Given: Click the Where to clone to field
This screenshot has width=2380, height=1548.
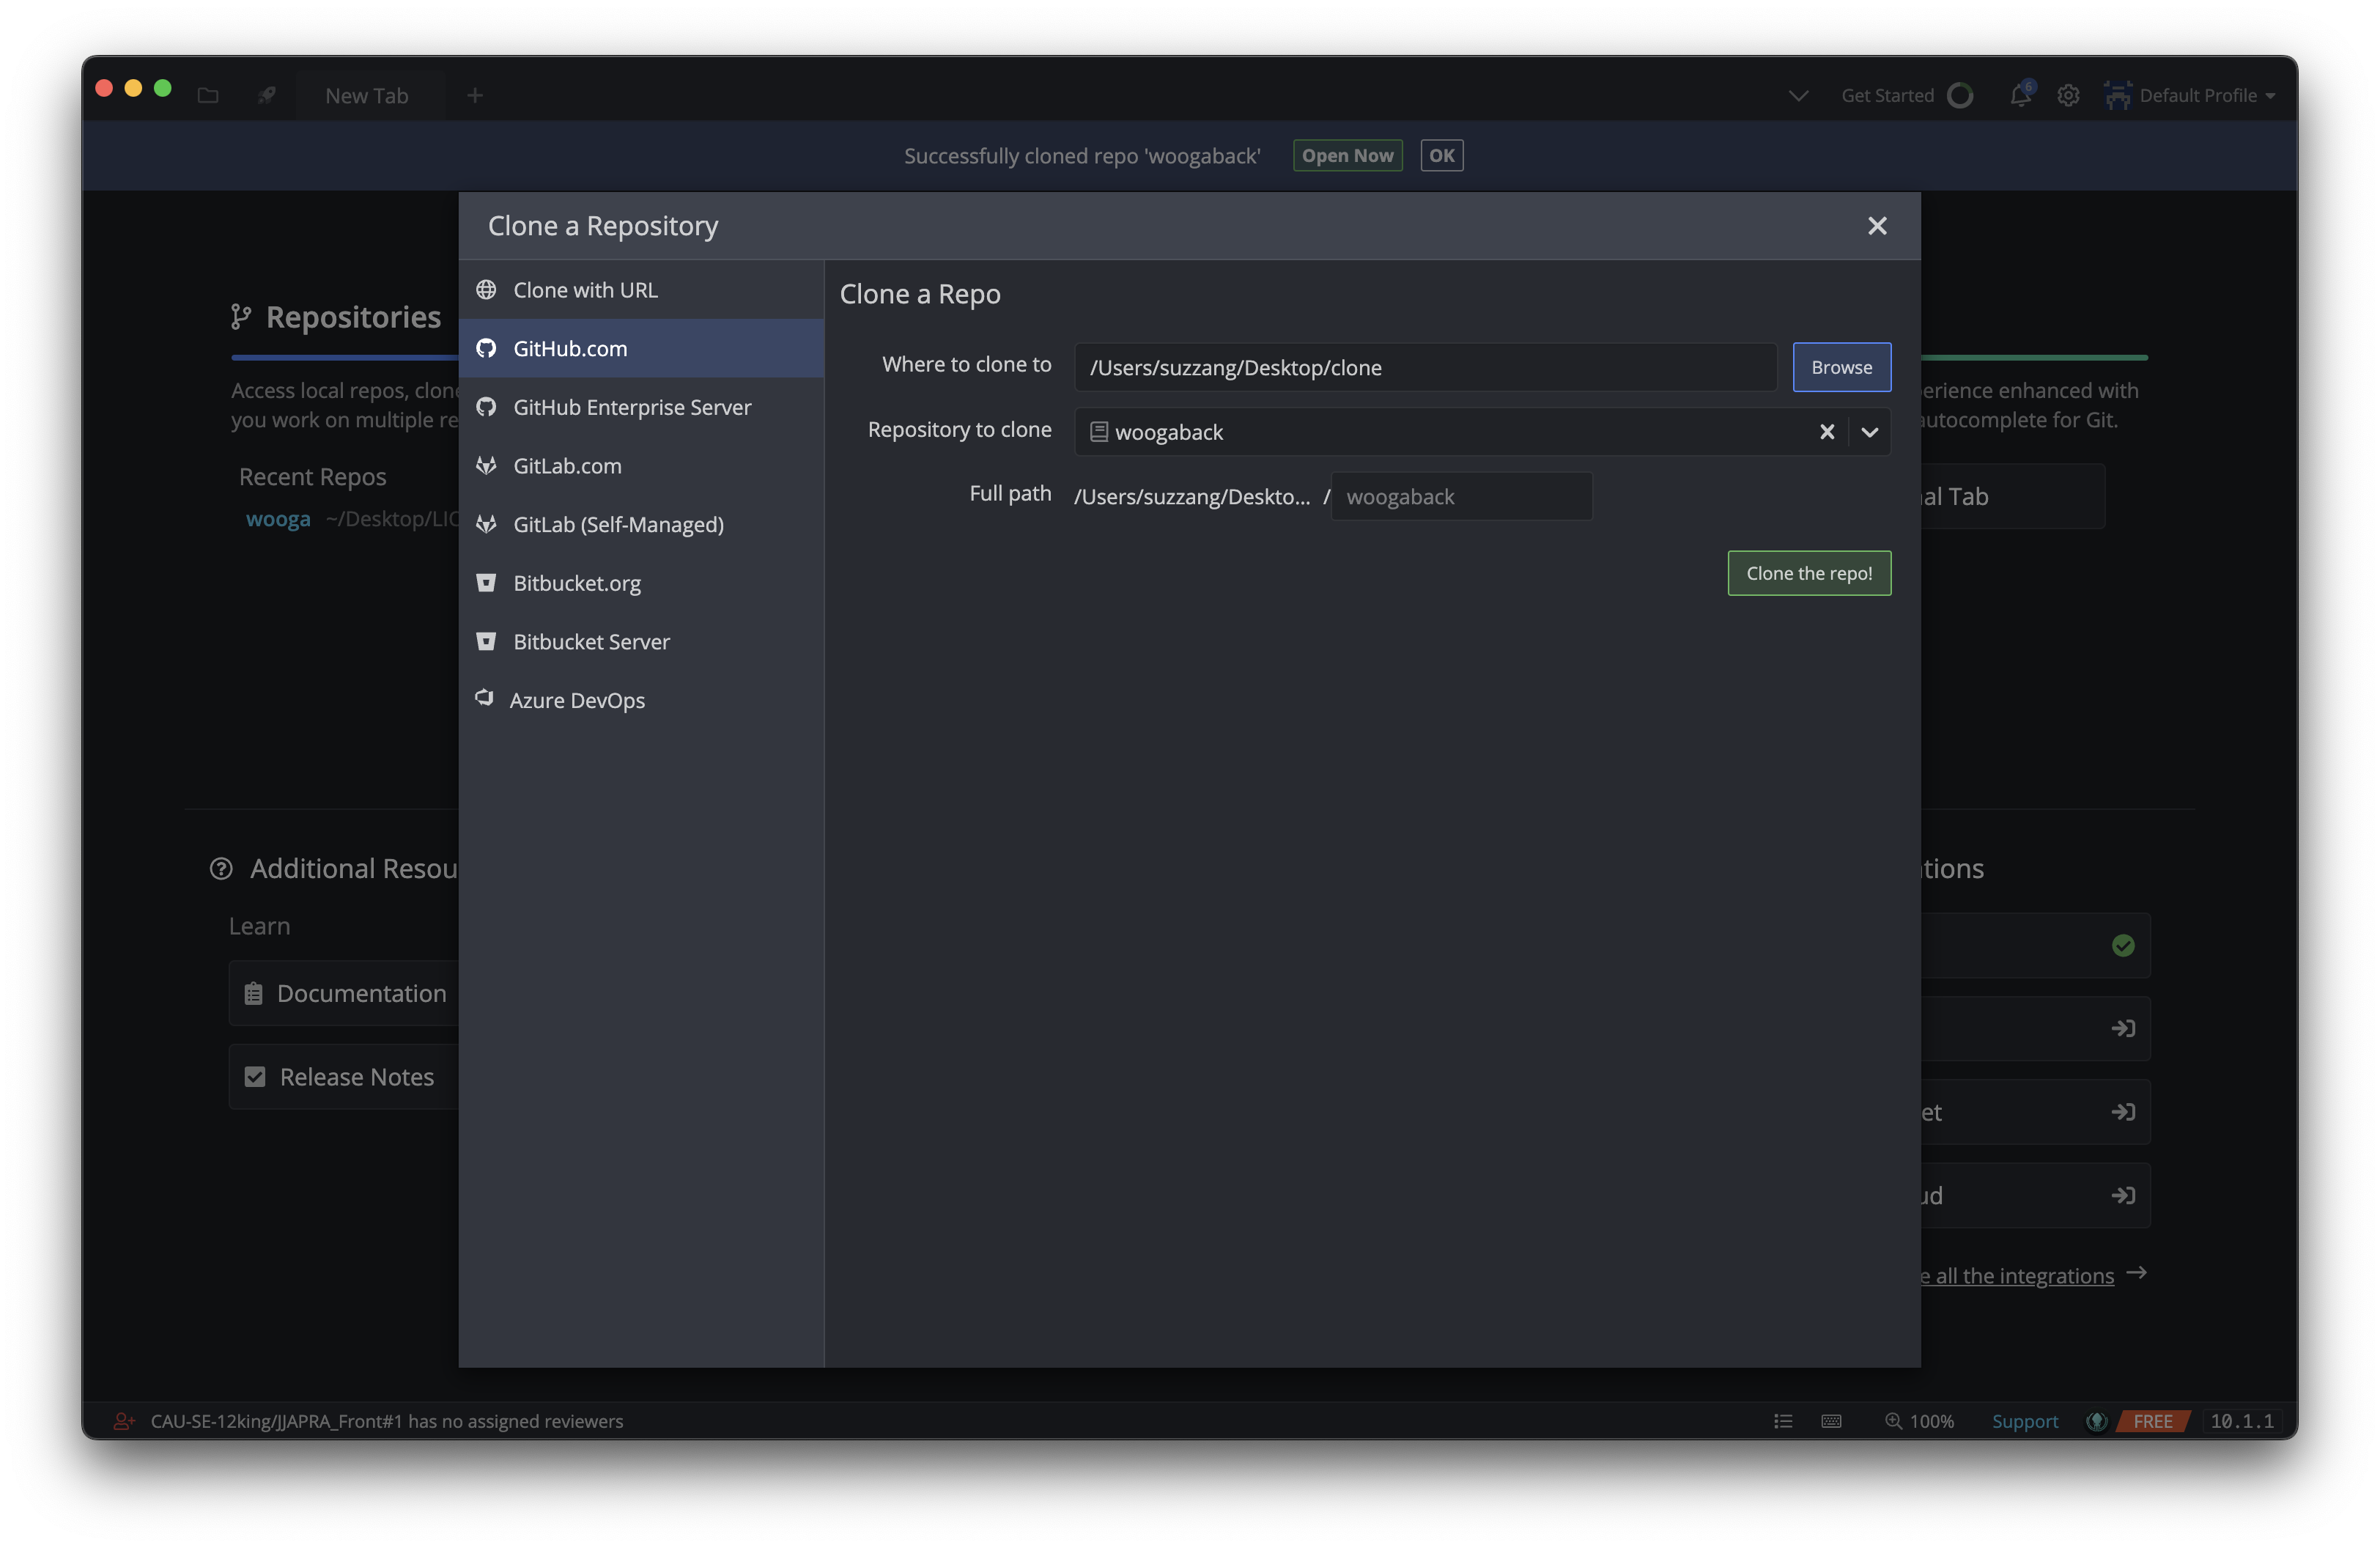Looking at the screenshot, I should coord(1425,367).
